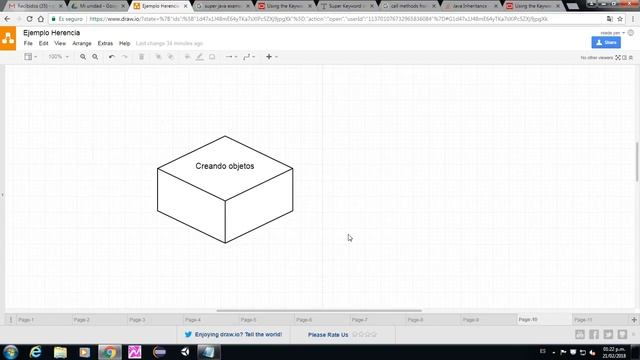
Task: Switch to the Java Inheritance browser tab
Action: (x=470, y=6)
